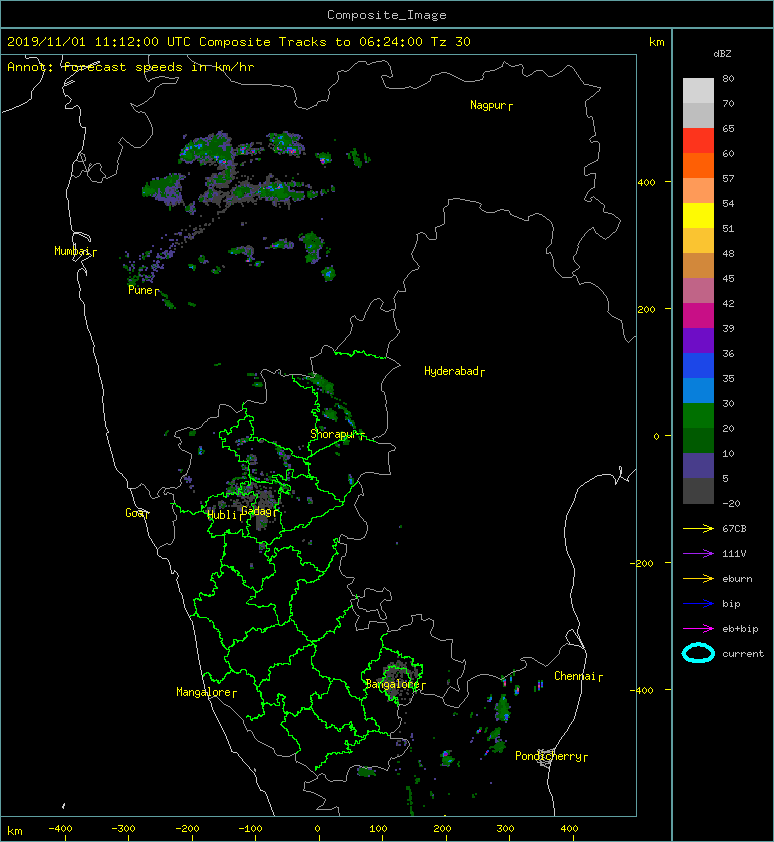Click the blue bip arrow legend icon
This screenshot has height=842, width=774.
pos(698,604)
